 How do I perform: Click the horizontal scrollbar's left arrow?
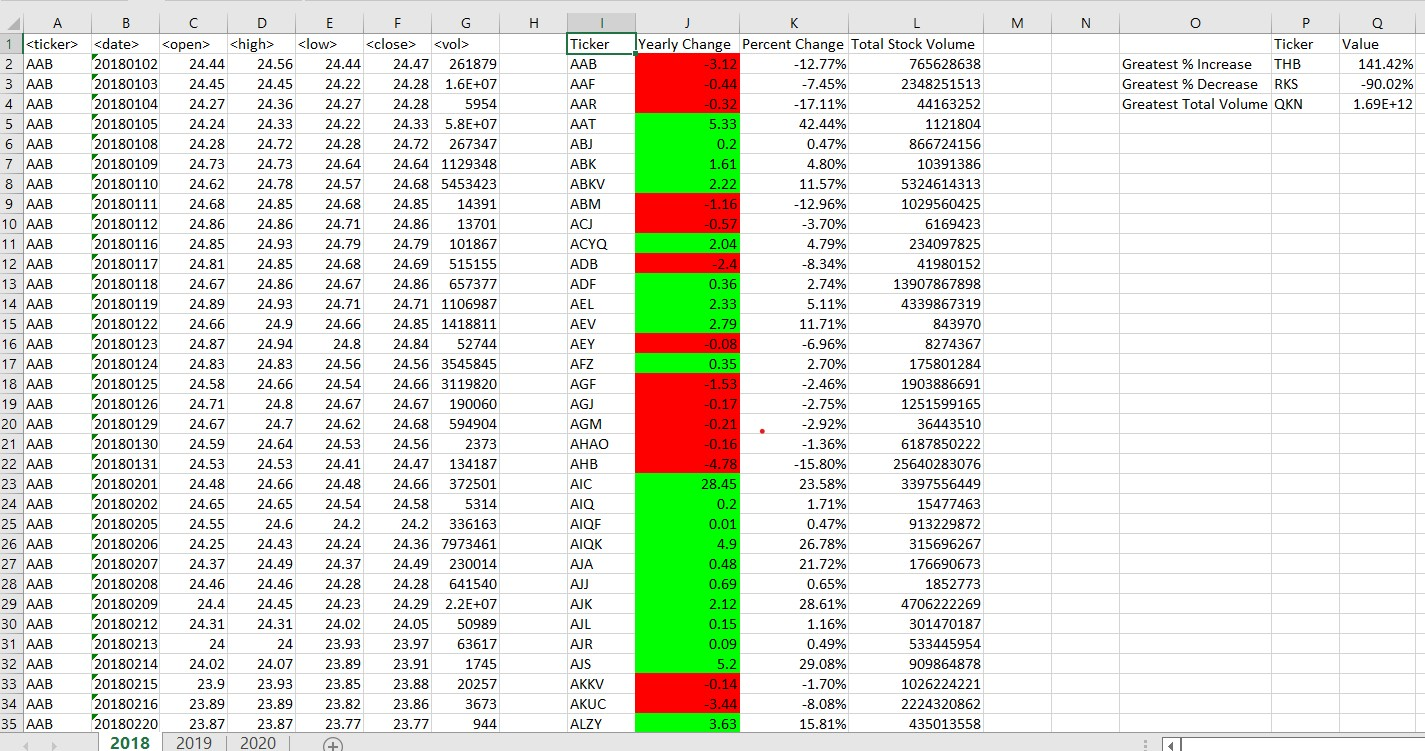tap(1171, 744)
